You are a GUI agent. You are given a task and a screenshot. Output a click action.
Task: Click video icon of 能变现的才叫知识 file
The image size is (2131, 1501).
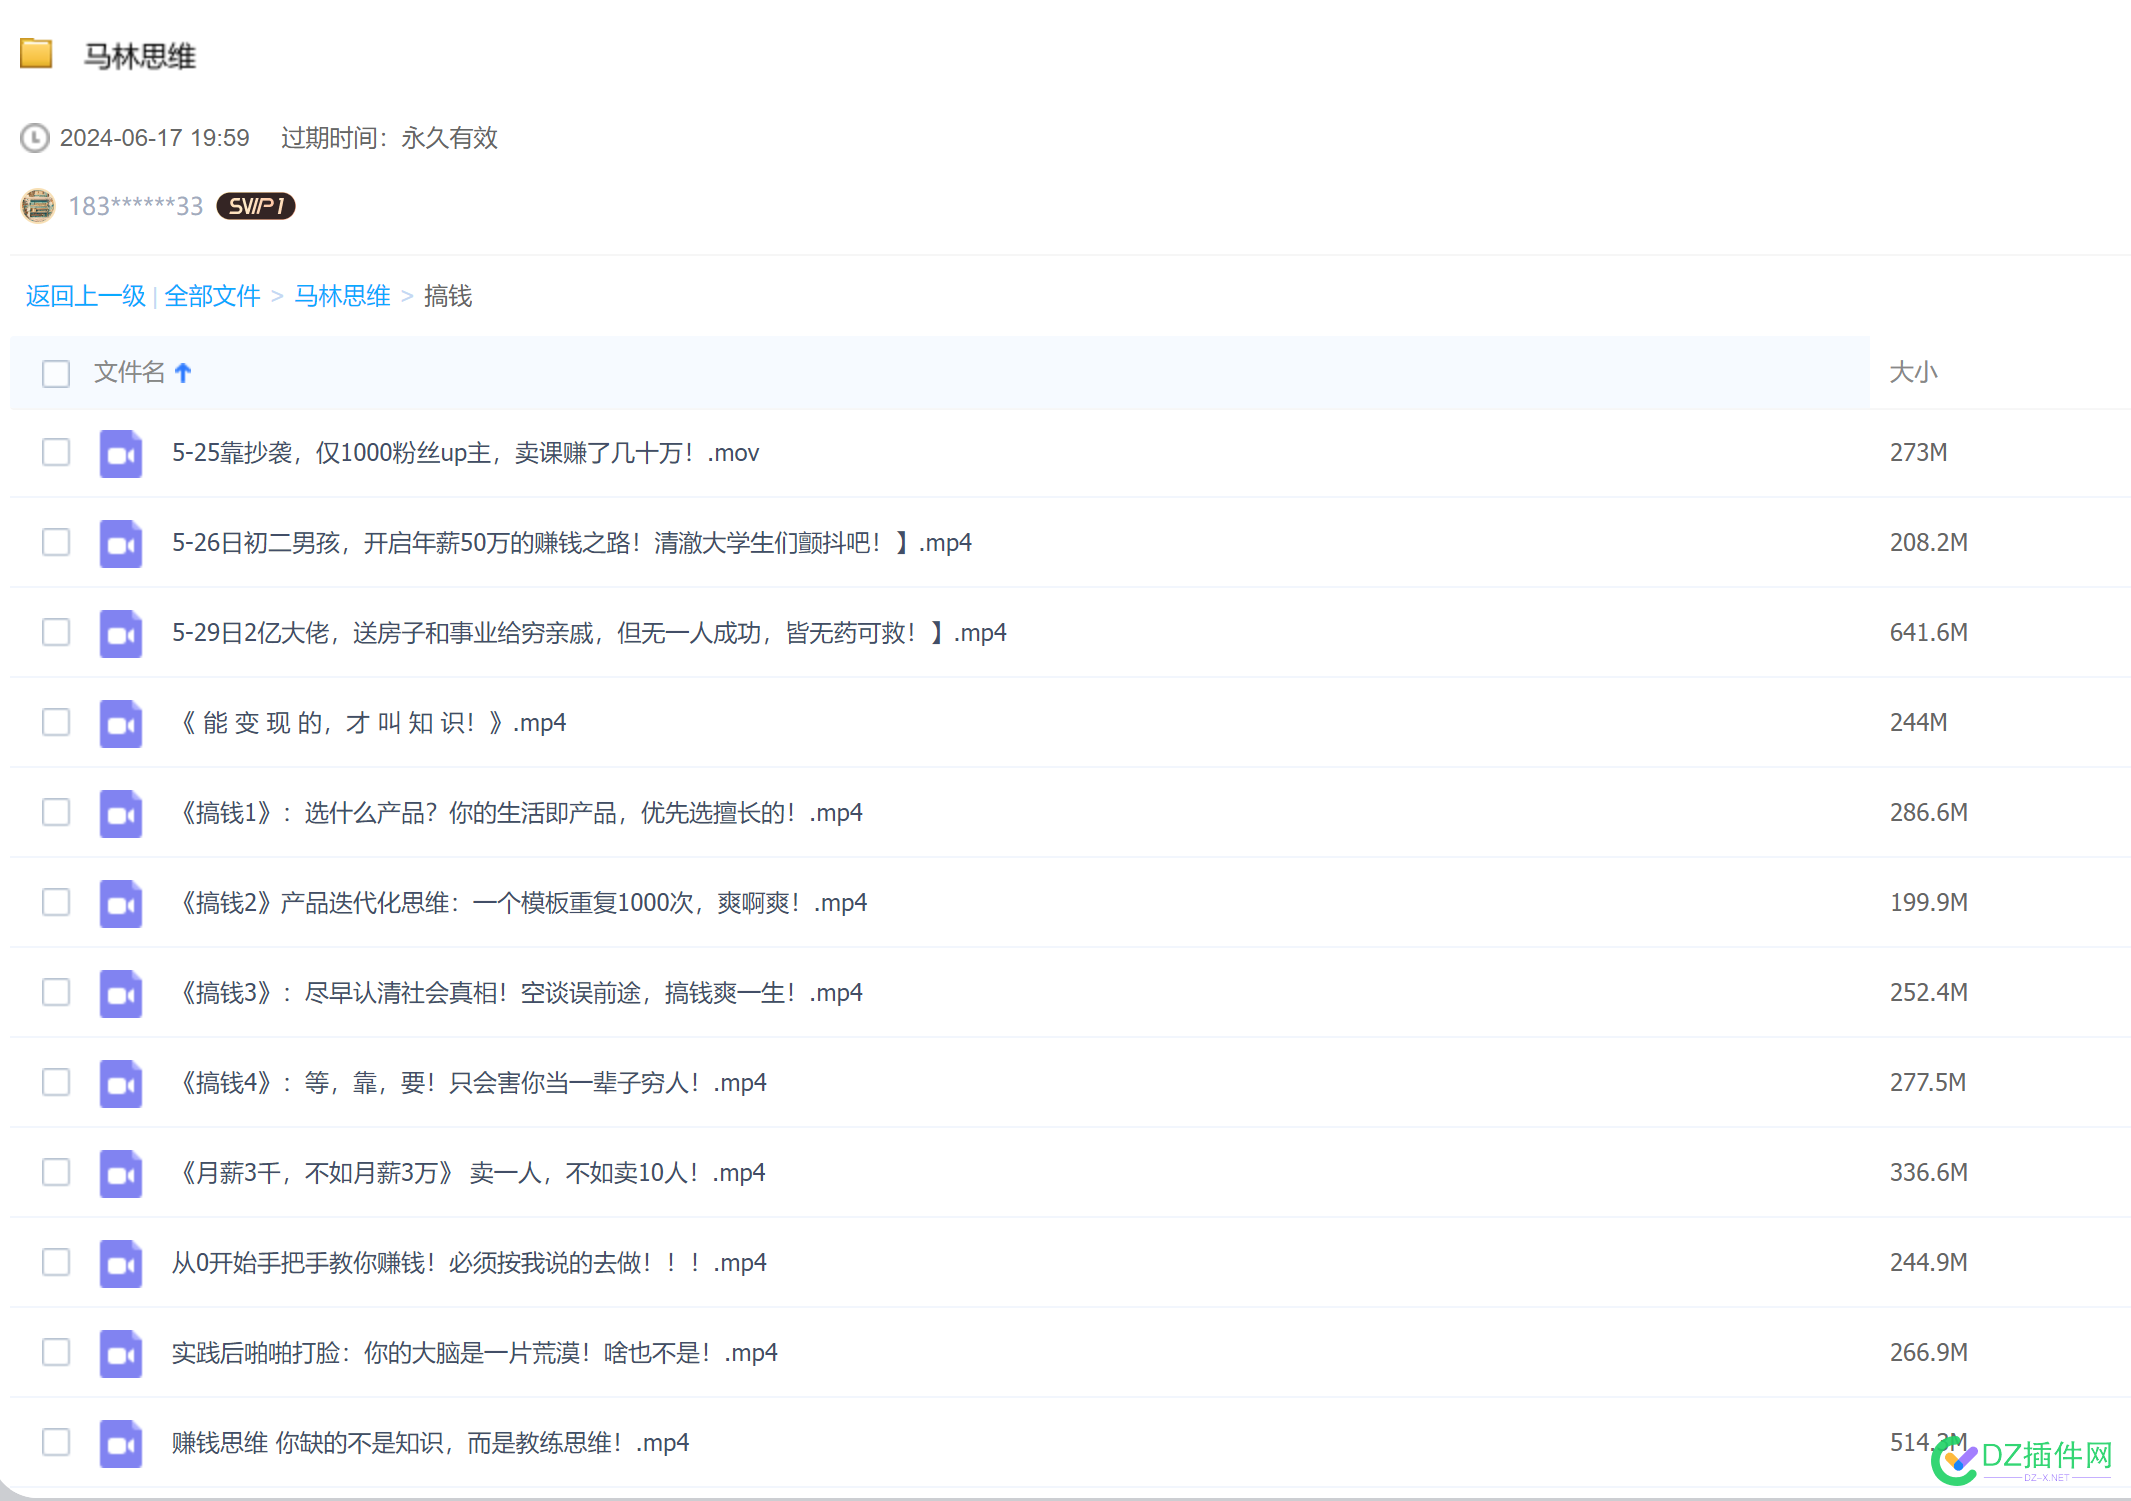121,724
